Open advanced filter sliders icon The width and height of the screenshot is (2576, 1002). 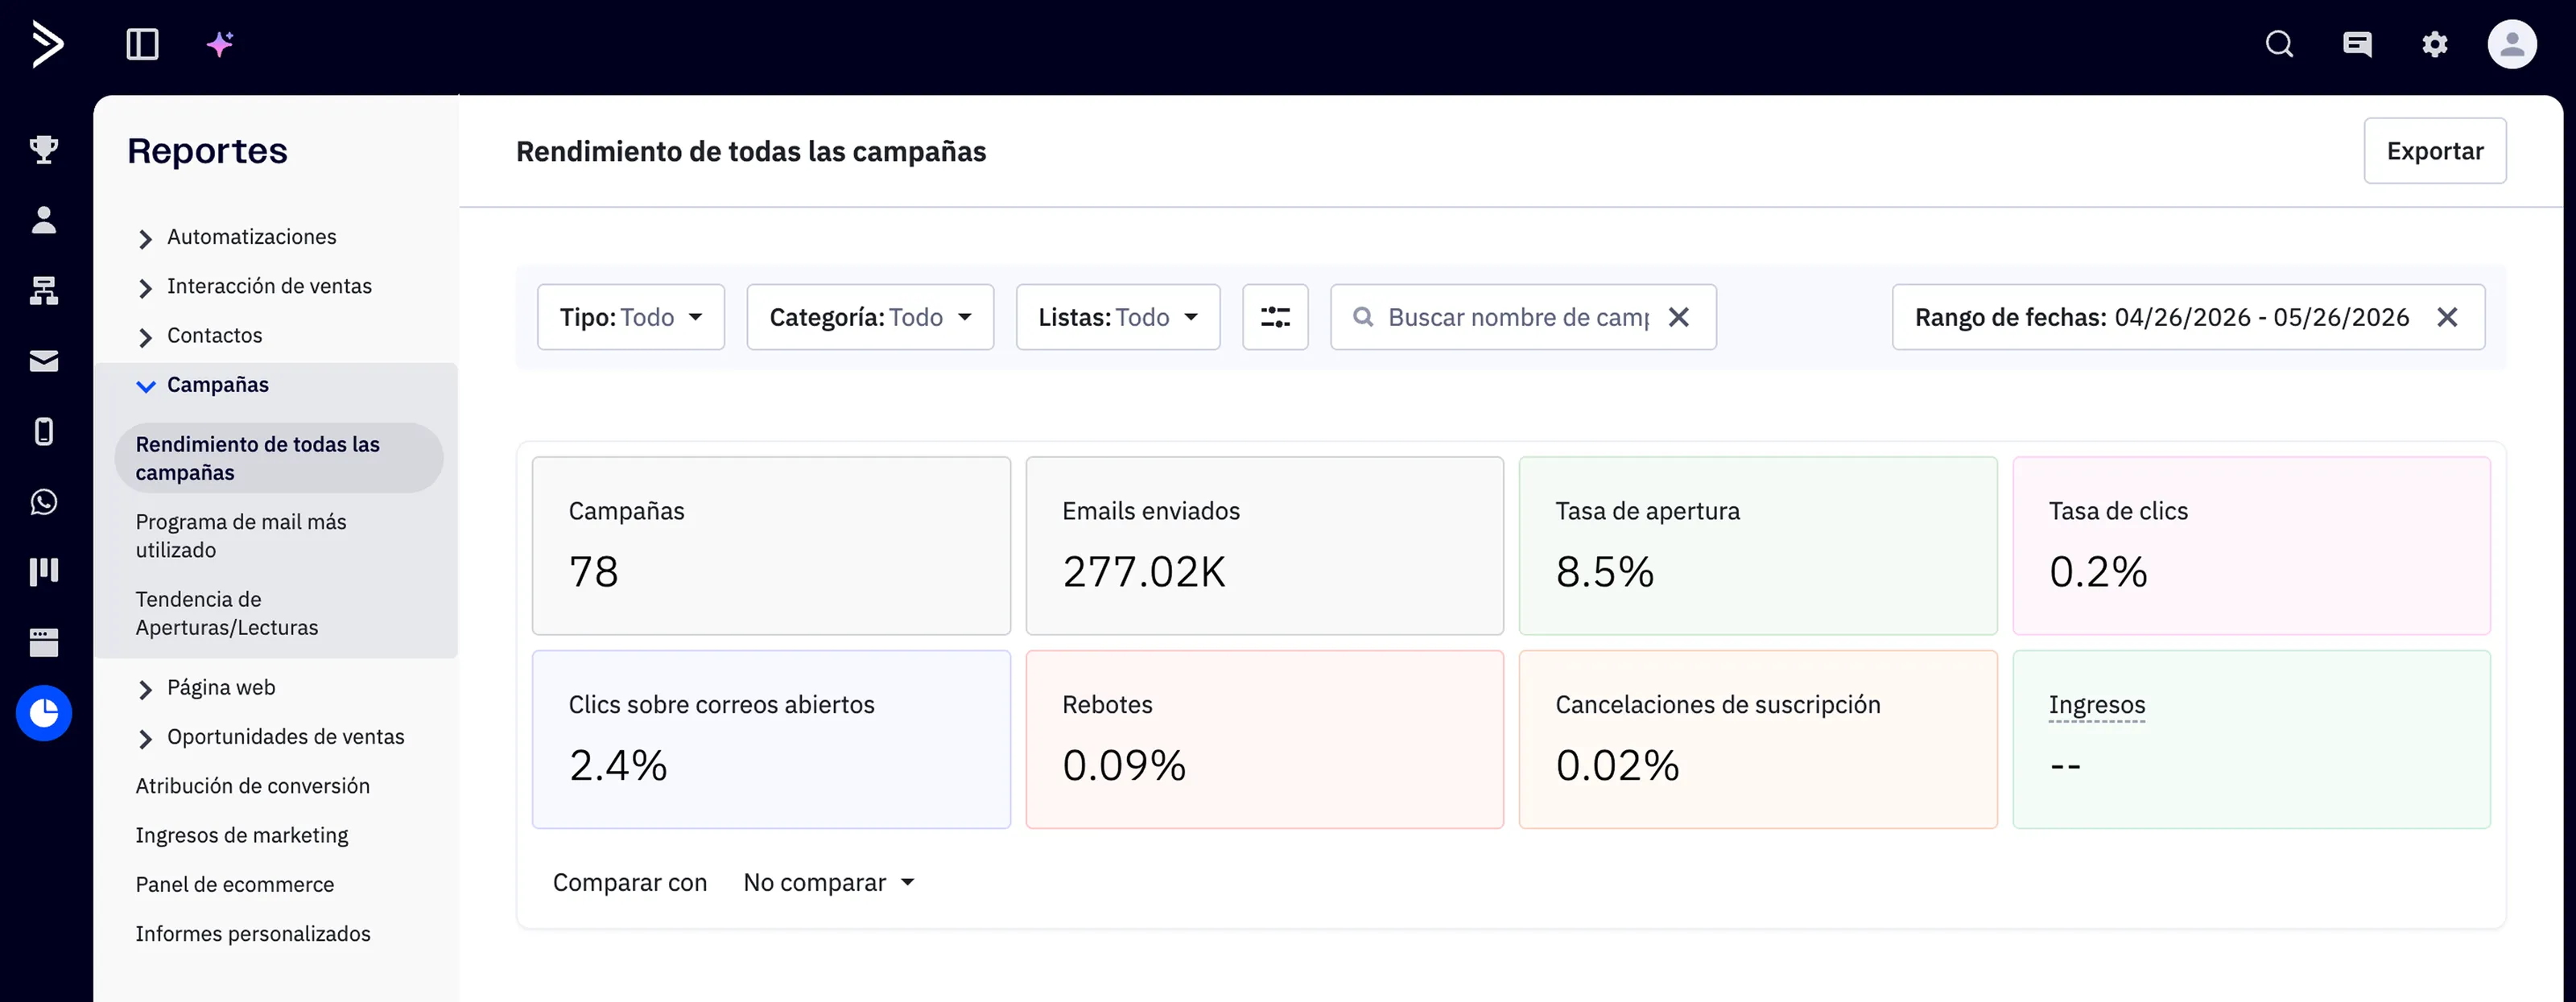coord(1275,317)
